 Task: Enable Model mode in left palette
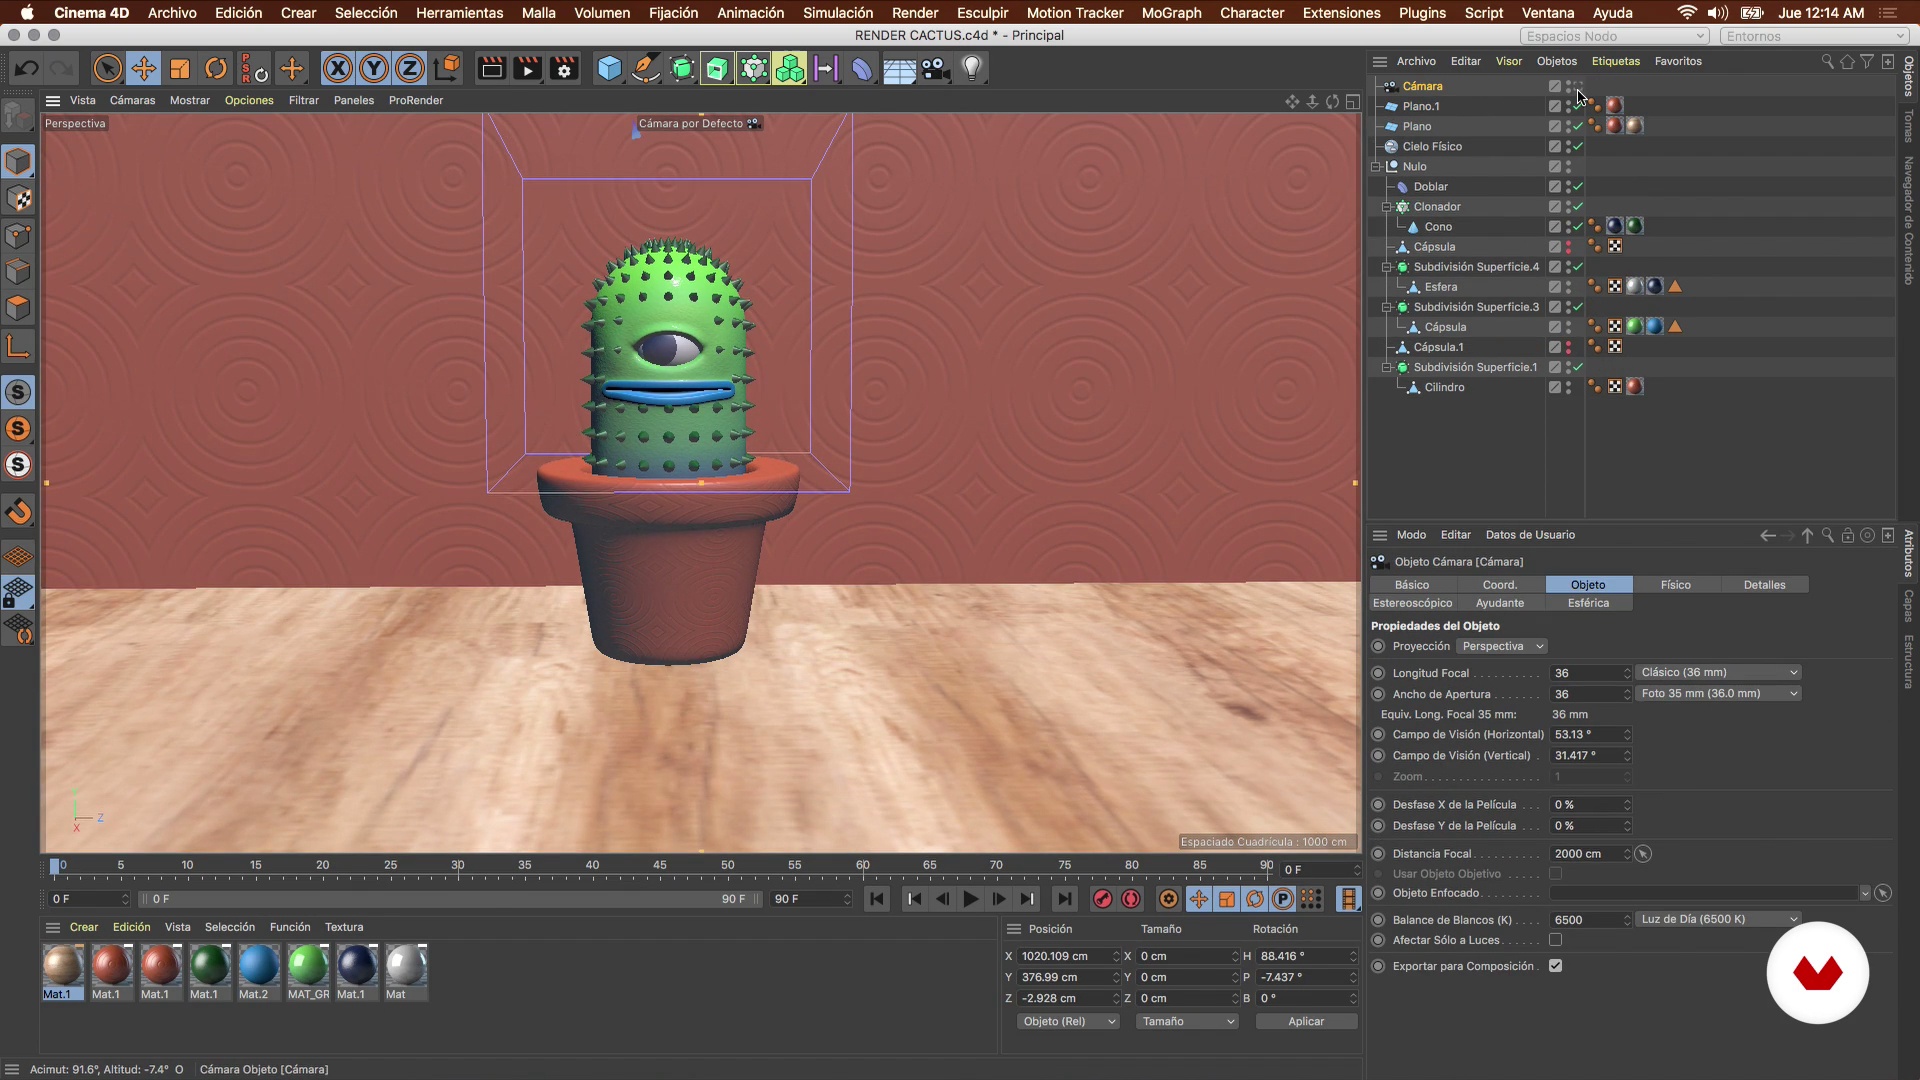19,161
